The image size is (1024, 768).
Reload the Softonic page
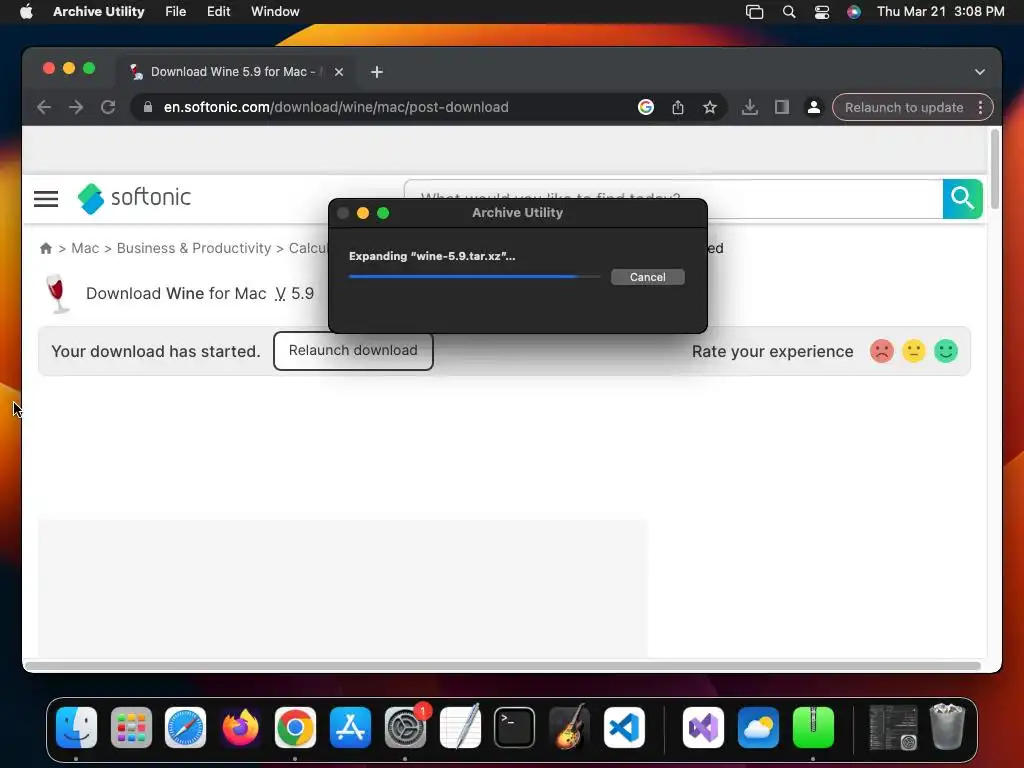coord(108,107)
